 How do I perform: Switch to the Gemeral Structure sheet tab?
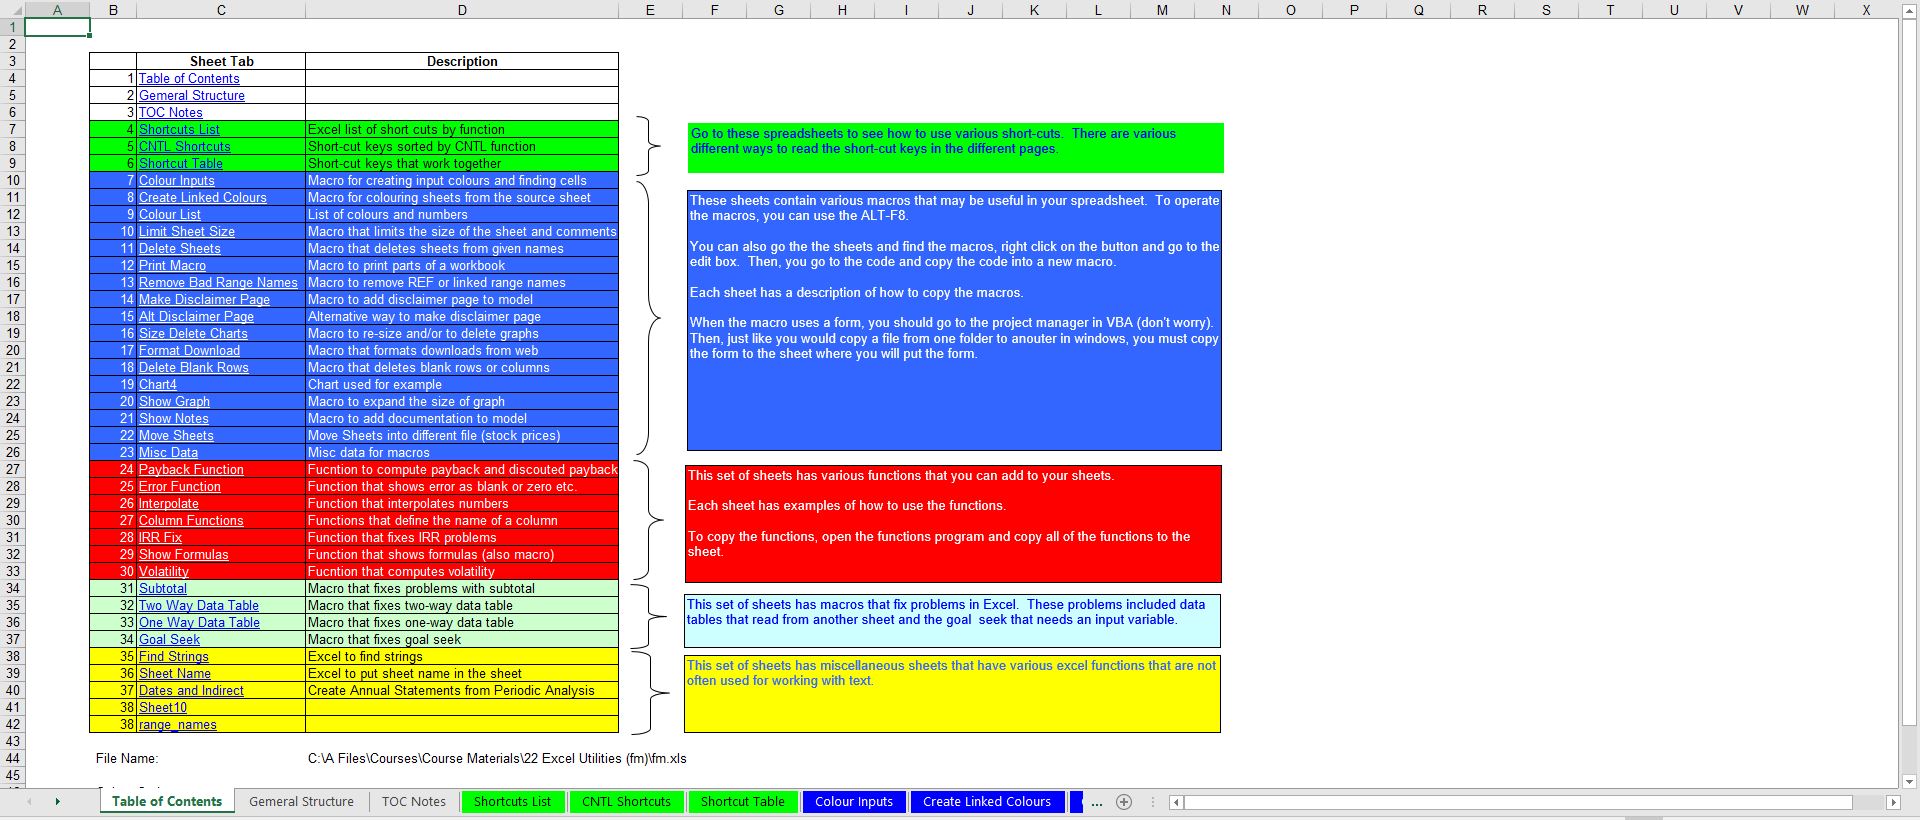coord(301,802)
